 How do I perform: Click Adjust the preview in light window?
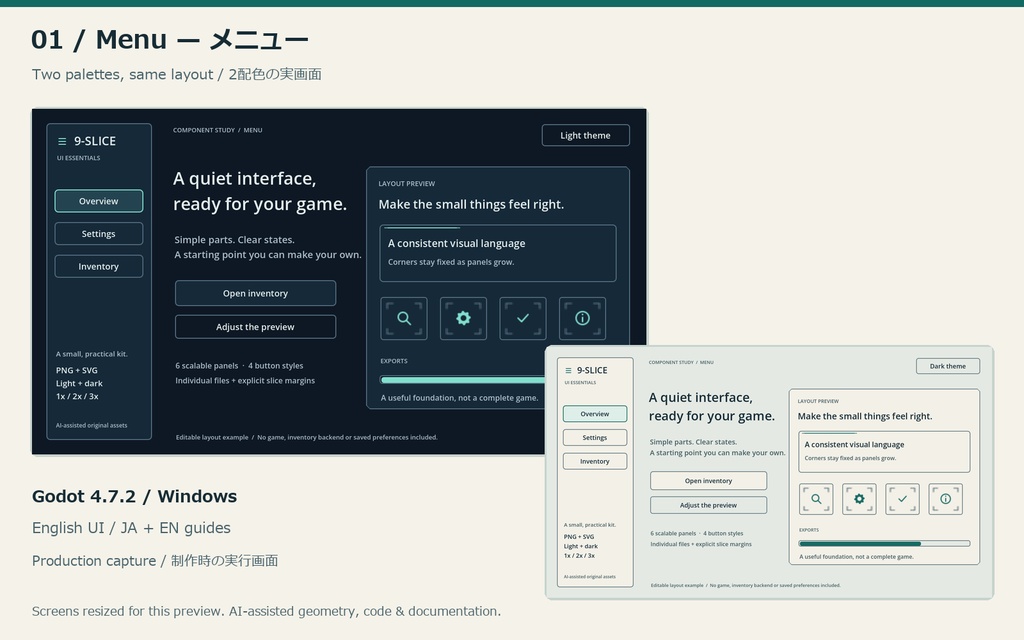point(709,505)
